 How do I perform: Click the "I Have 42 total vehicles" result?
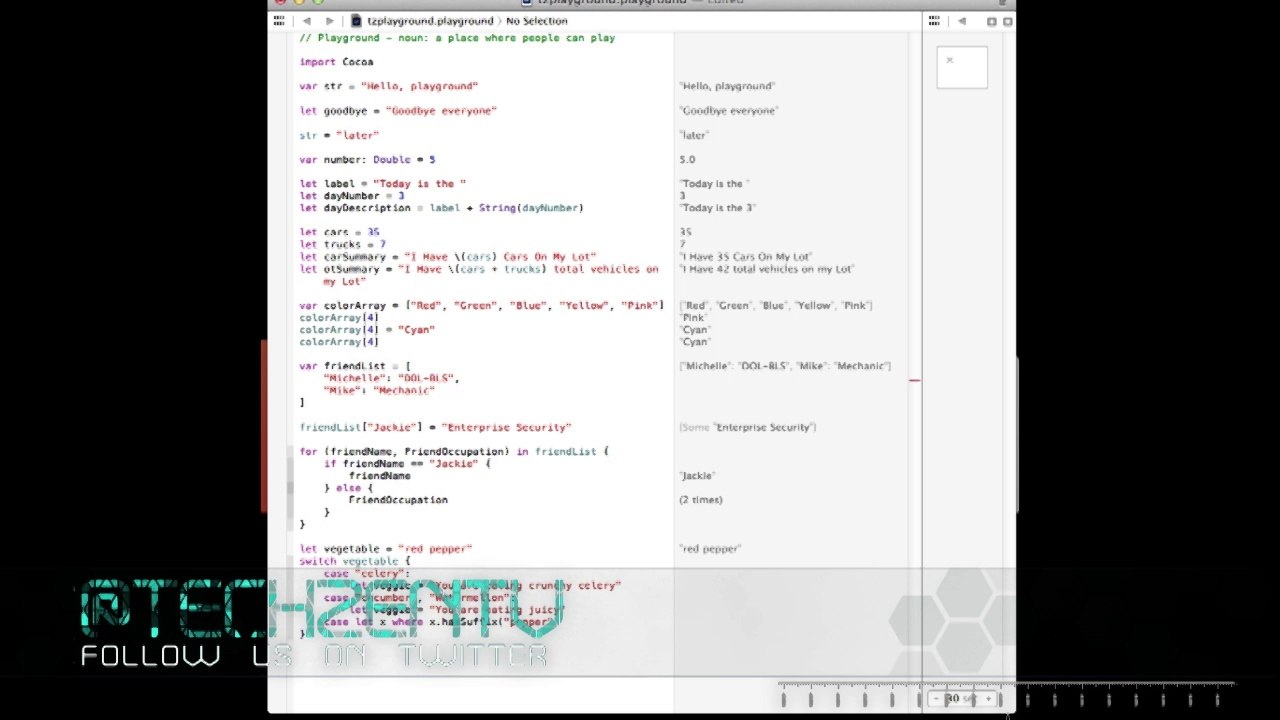coord(767,269)
